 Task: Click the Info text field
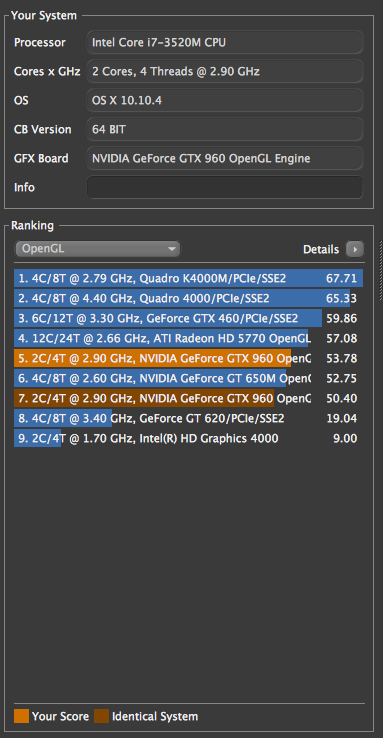point(225,187)
